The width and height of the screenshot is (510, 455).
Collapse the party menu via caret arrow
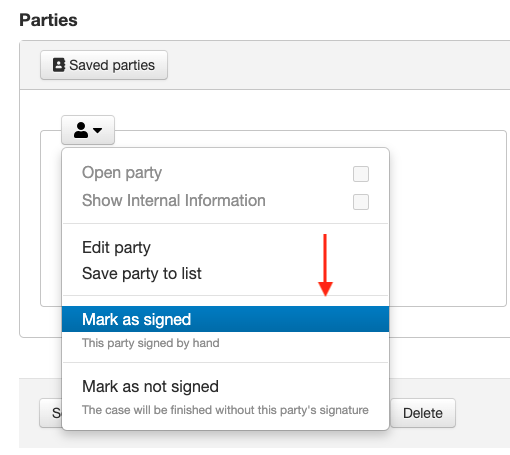point(98,130)
